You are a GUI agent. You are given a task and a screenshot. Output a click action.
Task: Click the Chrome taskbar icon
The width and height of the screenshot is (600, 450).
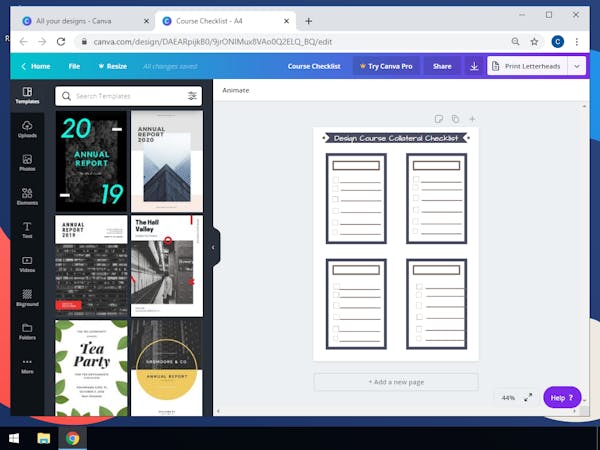click(x=73, y=438)
